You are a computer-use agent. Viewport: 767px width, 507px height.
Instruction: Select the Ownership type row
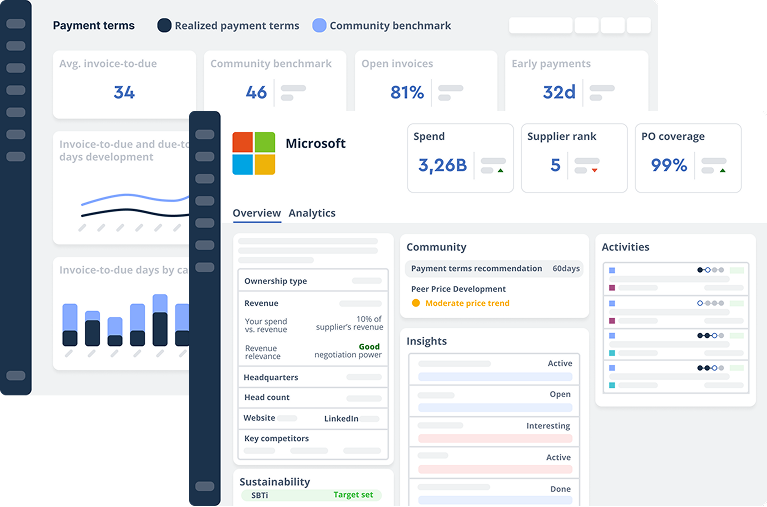point(313,281)
